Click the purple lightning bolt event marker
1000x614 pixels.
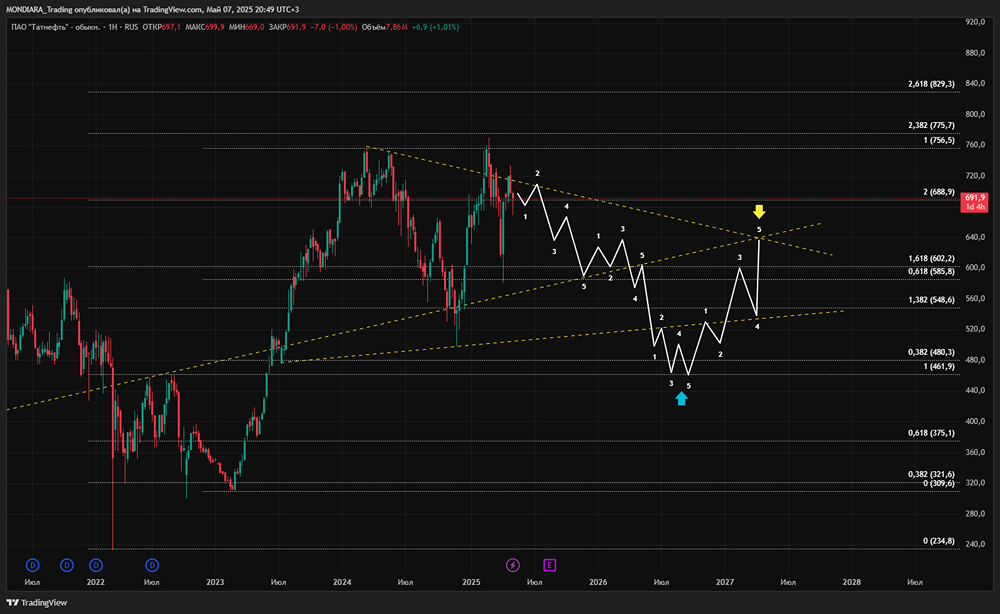[x=513, y=564]
